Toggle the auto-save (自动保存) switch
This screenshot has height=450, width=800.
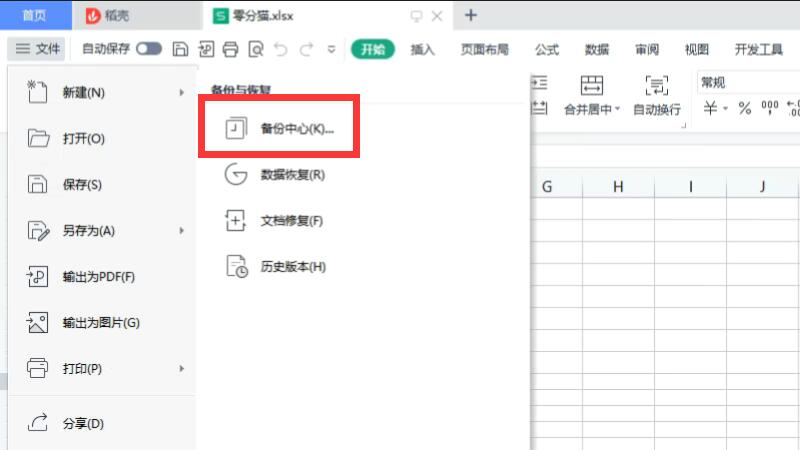coord(149,48)
